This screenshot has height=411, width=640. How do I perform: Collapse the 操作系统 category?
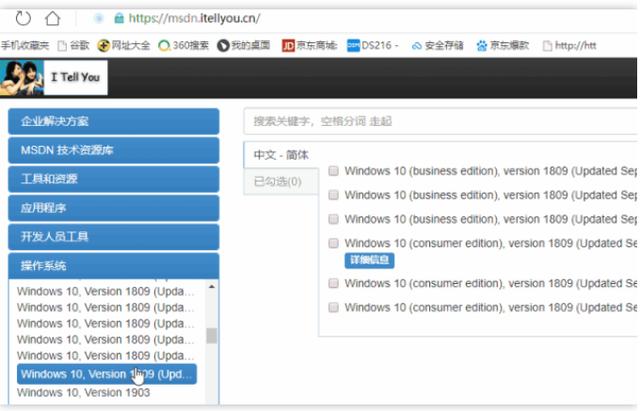pyautogui.click(x=113, y=266)
